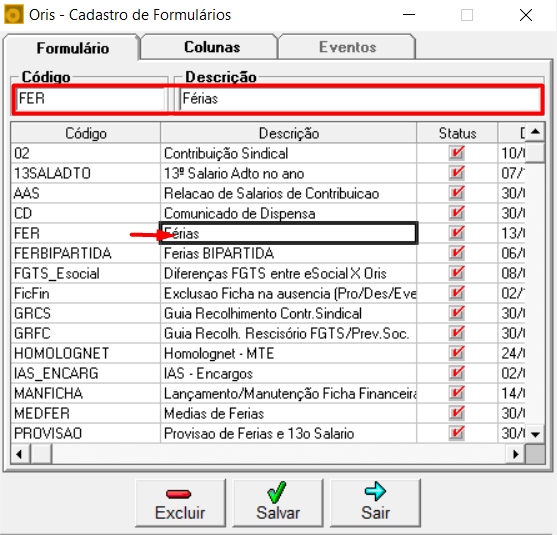
Task: Click the Status column header
Action: tap(457, 134)
